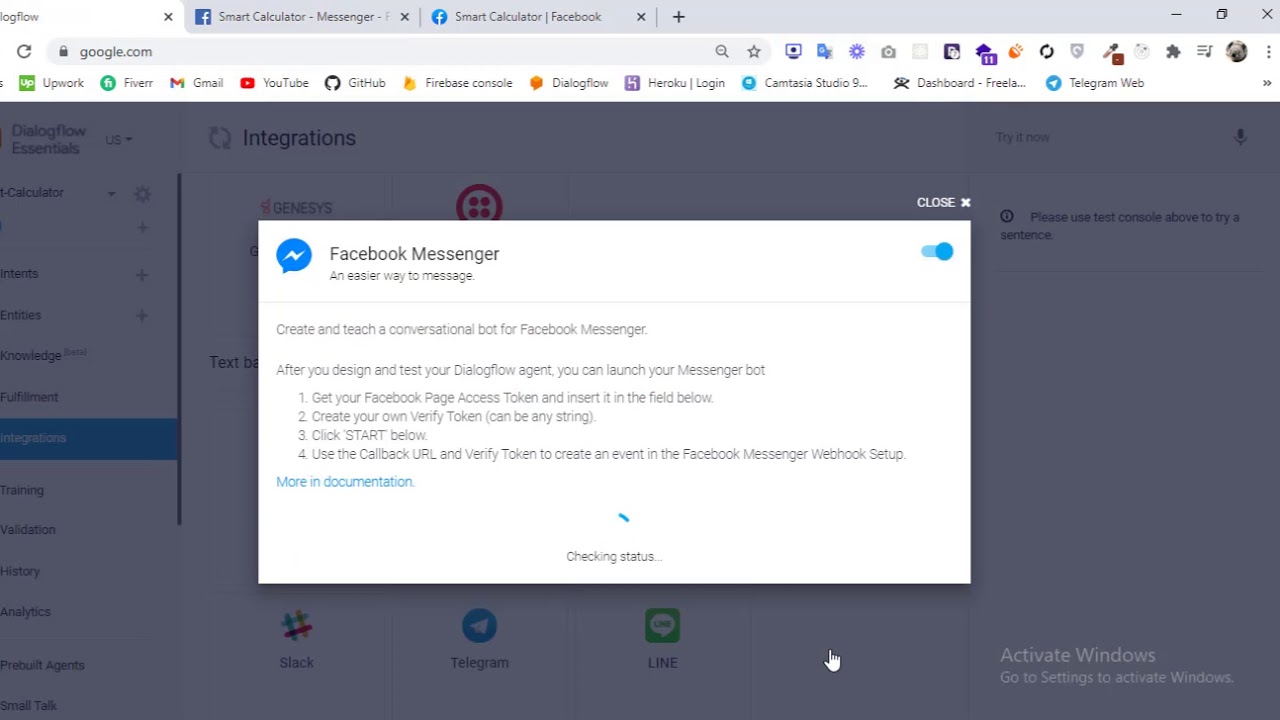Add a new intent with plus icon
This screenshot has width=1280, height=720.
pyautogui.click(x=142, y=275)
